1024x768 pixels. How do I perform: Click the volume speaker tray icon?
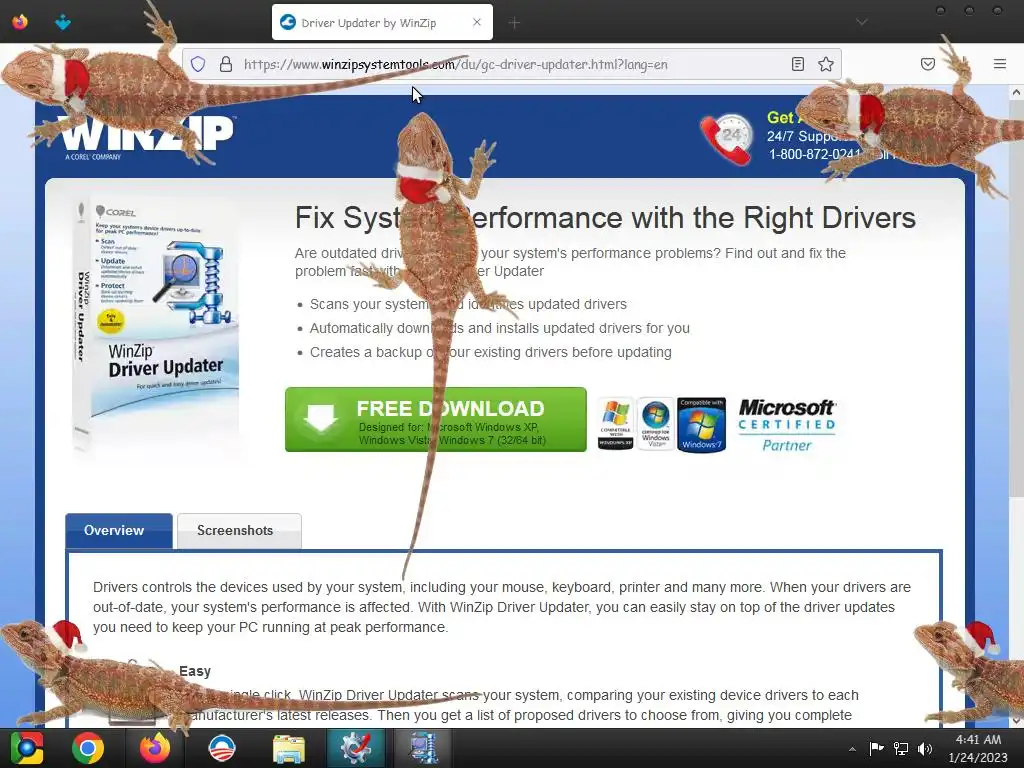925,748
